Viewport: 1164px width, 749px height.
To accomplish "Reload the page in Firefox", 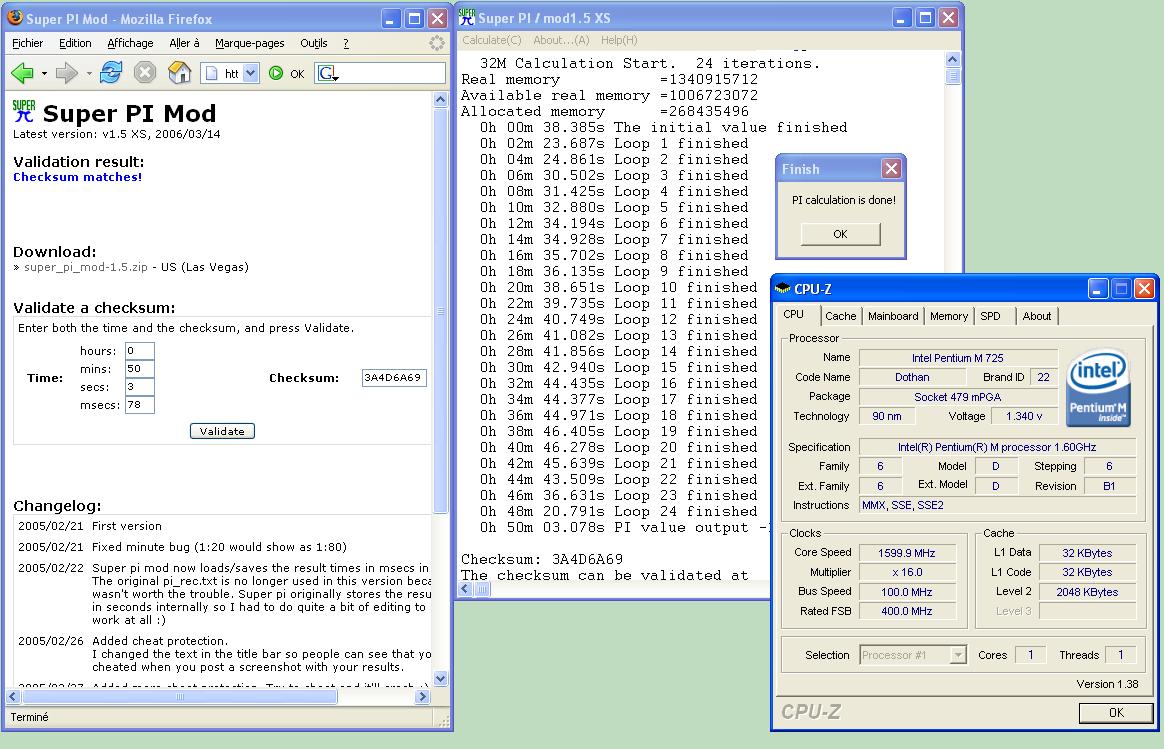I will click(x=111, y=73).
